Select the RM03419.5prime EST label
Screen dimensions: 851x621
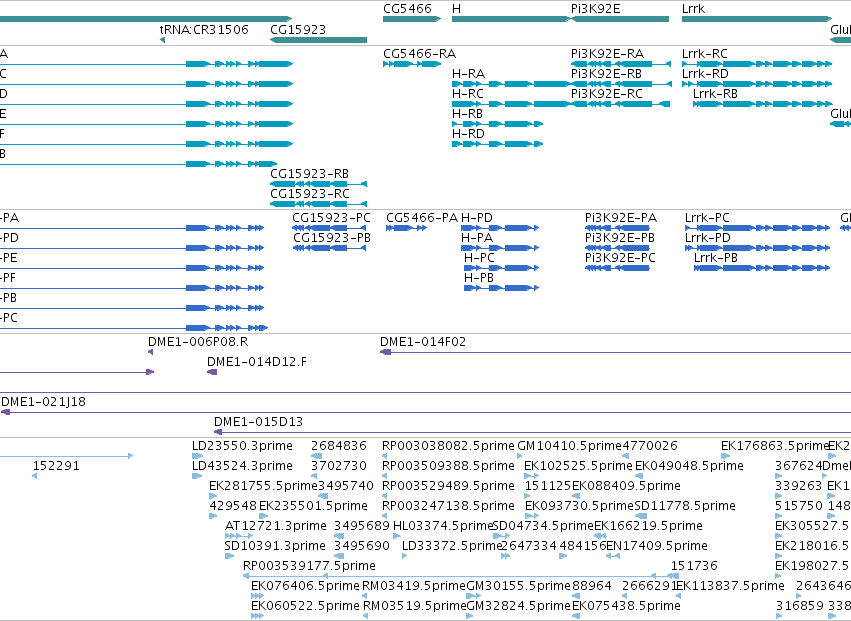pos(415,587)
